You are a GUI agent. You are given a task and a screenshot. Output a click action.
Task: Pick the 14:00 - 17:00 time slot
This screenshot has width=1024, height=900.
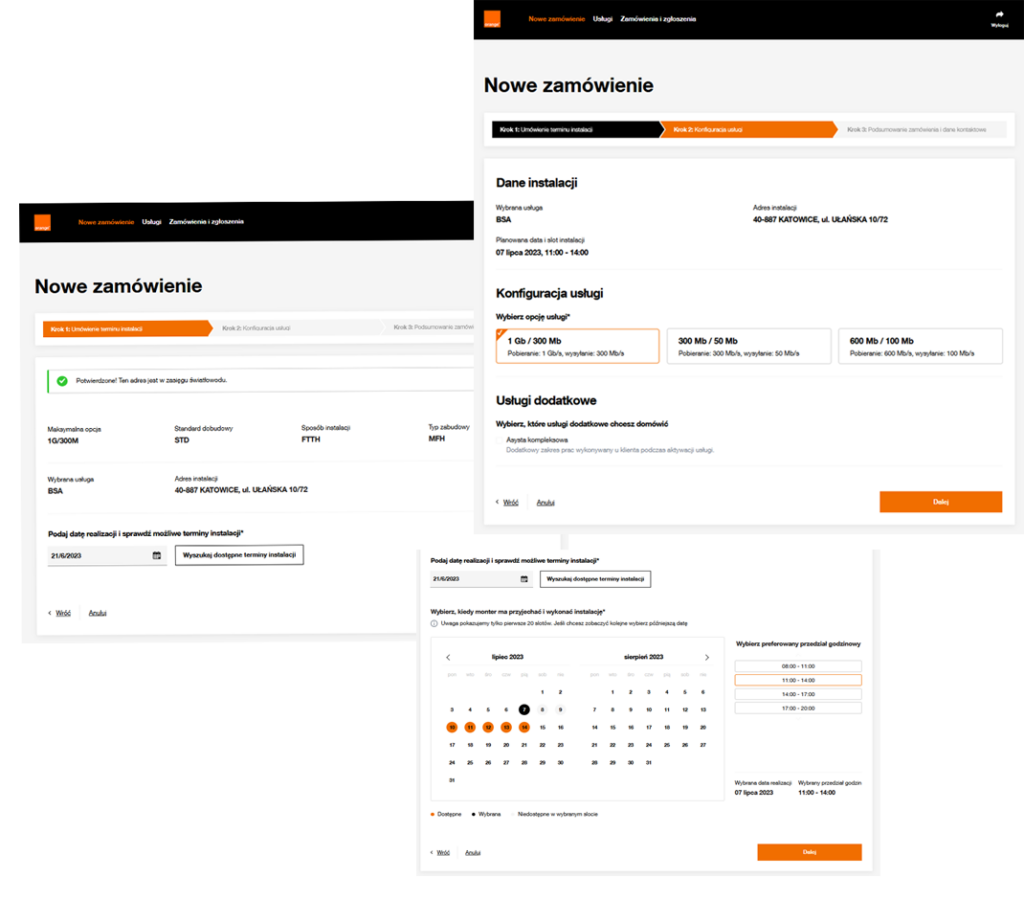pyautogui.click(x=798, y=694)
